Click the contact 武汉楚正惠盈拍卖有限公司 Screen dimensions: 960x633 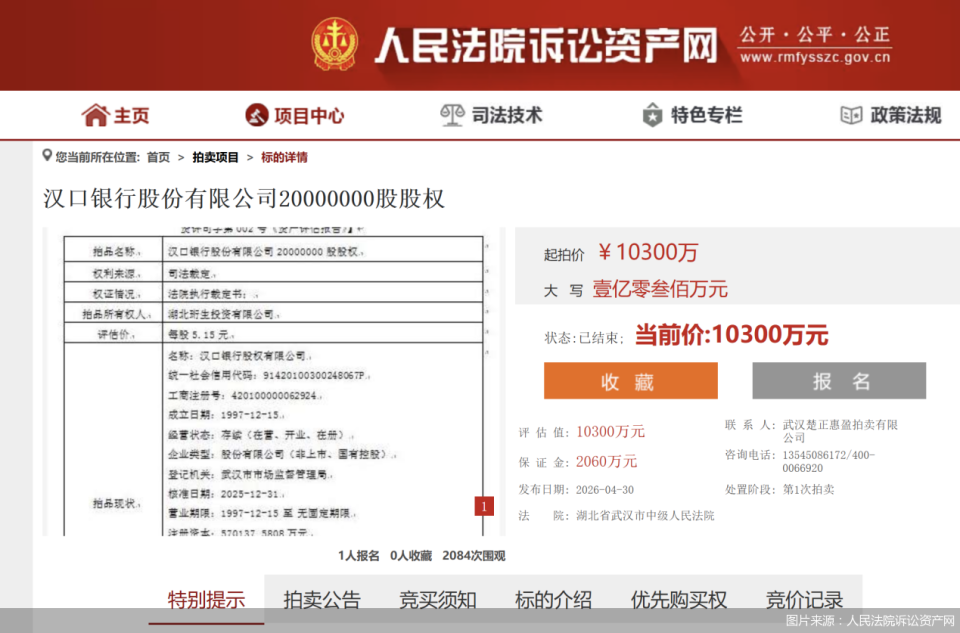coord(841,431)
